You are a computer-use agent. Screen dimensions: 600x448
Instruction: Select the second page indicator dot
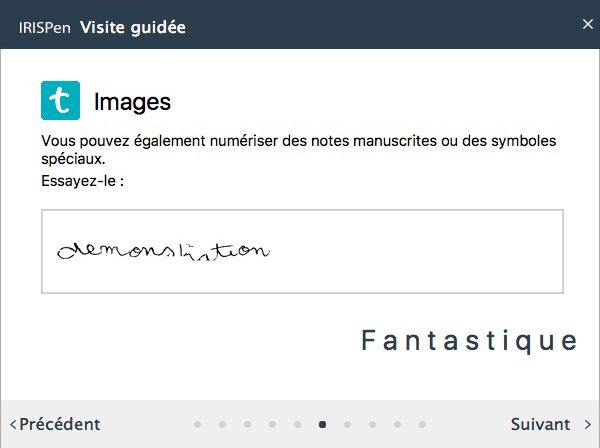222,424
